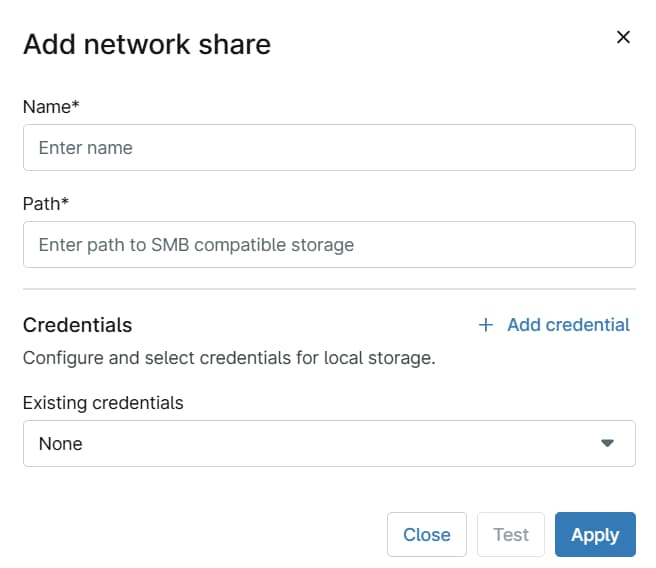Select the None value in credentials combo
The width and height of the screenshot is (656, 568).
61,444
